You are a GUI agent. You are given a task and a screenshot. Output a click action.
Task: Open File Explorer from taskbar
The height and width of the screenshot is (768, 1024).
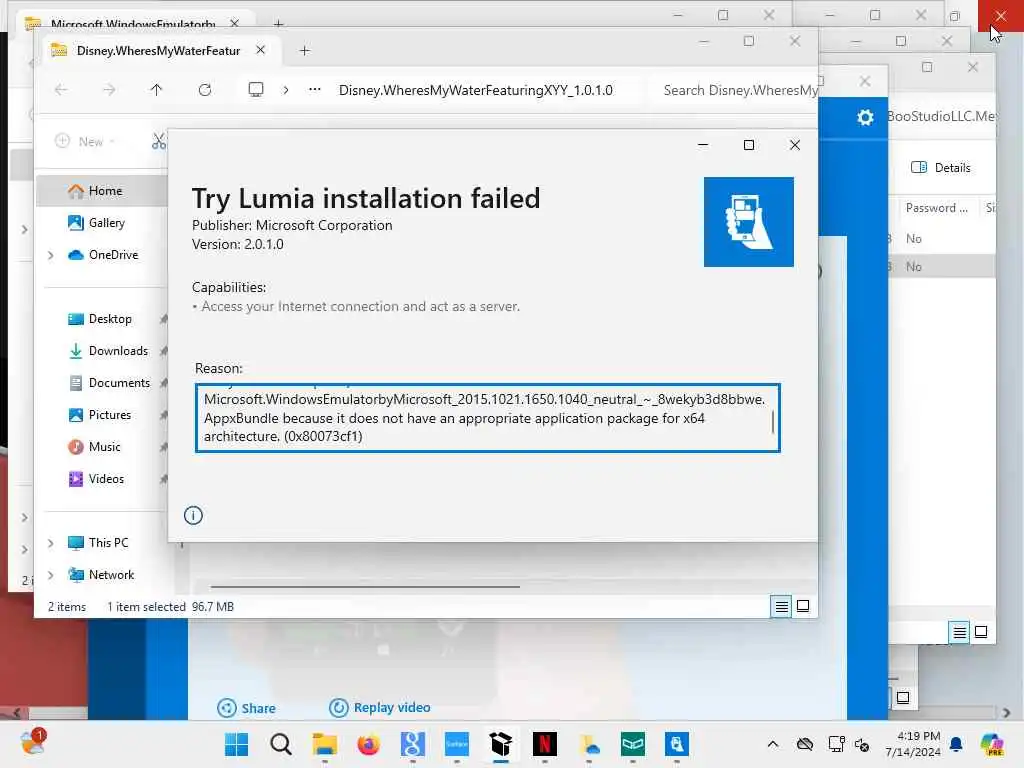coord(325,744)
